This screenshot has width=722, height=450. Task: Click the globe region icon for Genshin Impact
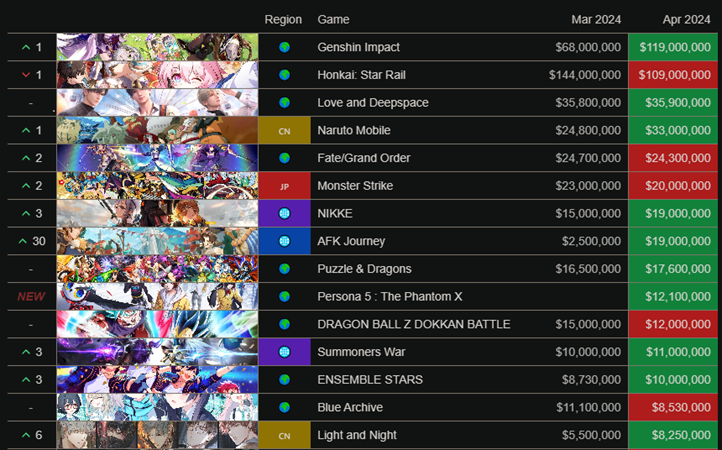pos(285,47)
